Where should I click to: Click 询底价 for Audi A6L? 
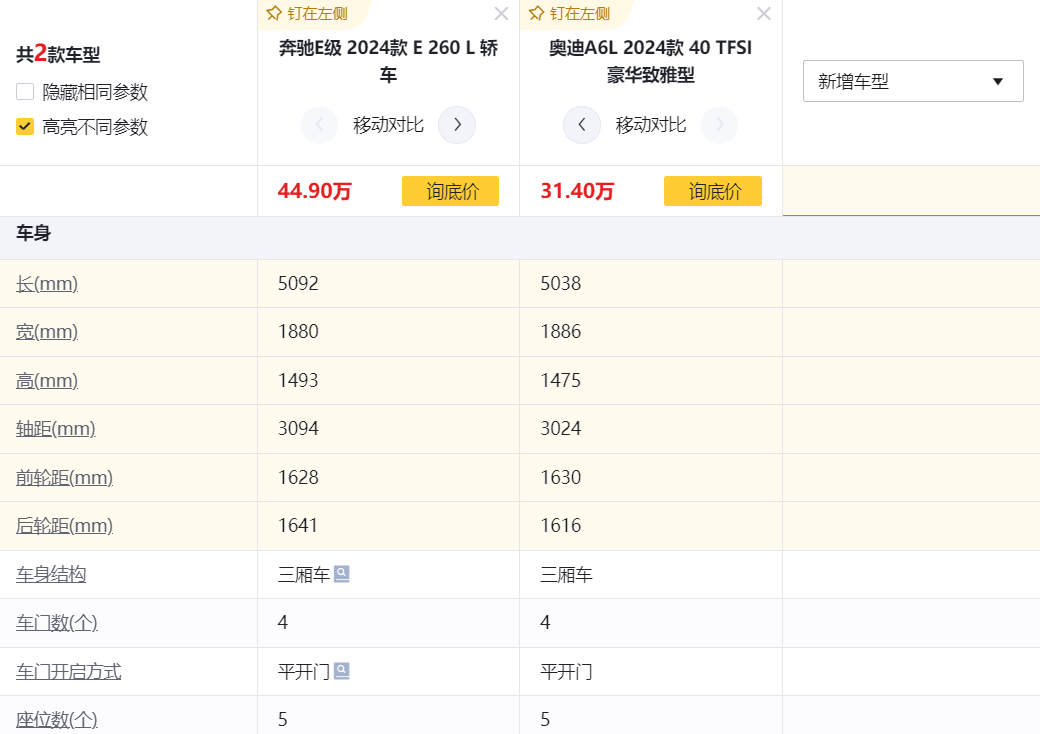coord(712,191)
